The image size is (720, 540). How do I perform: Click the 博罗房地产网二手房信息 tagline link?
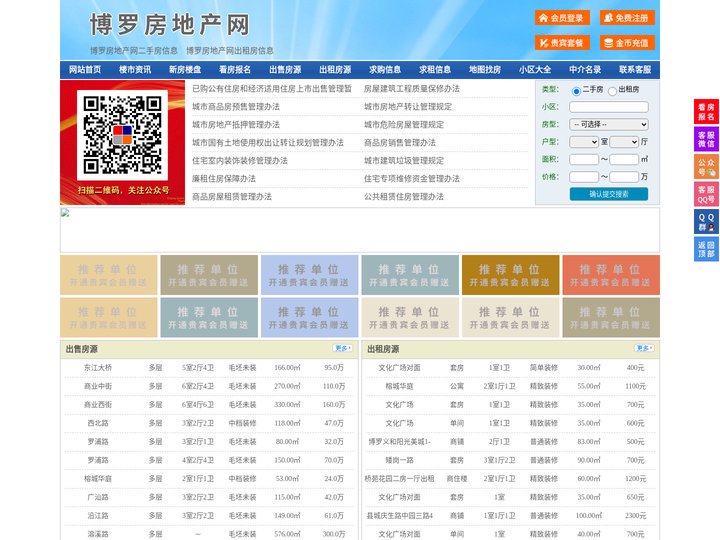pos(134,51)
